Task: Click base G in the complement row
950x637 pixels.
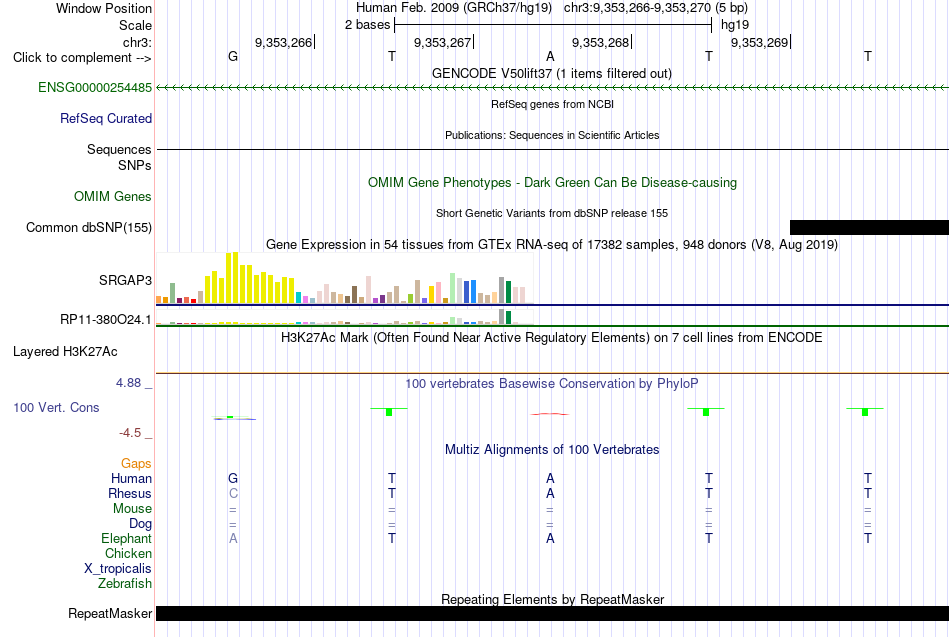Action: coord(233,56)
